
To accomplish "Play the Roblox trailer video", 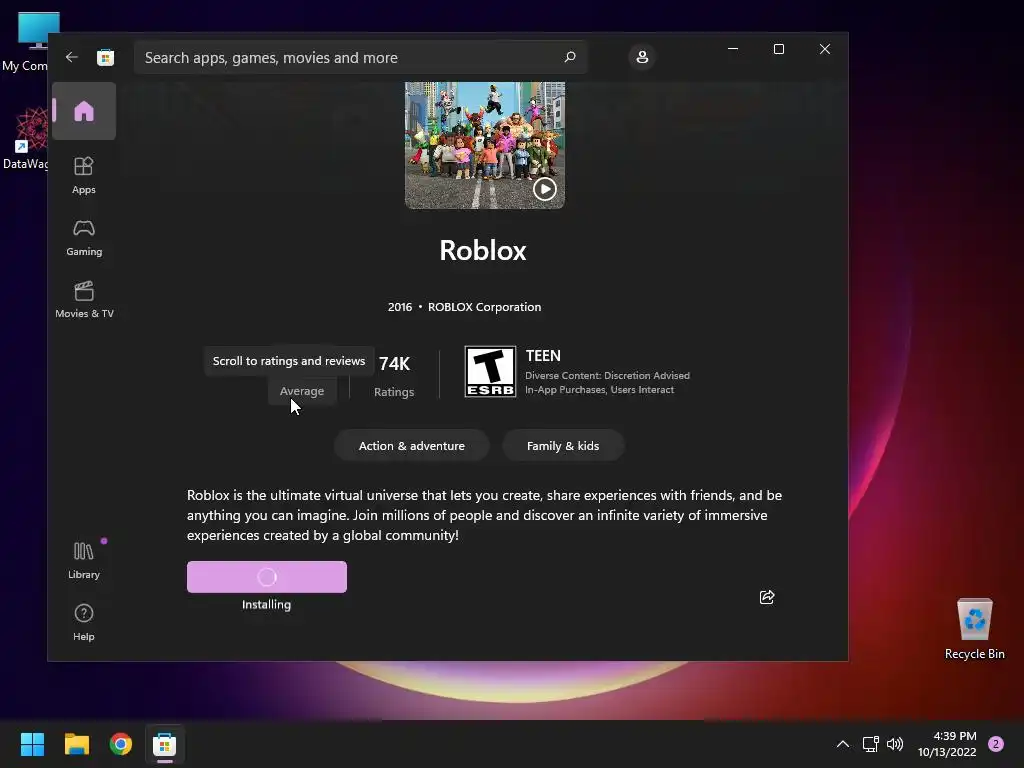I will pos(545,189).
